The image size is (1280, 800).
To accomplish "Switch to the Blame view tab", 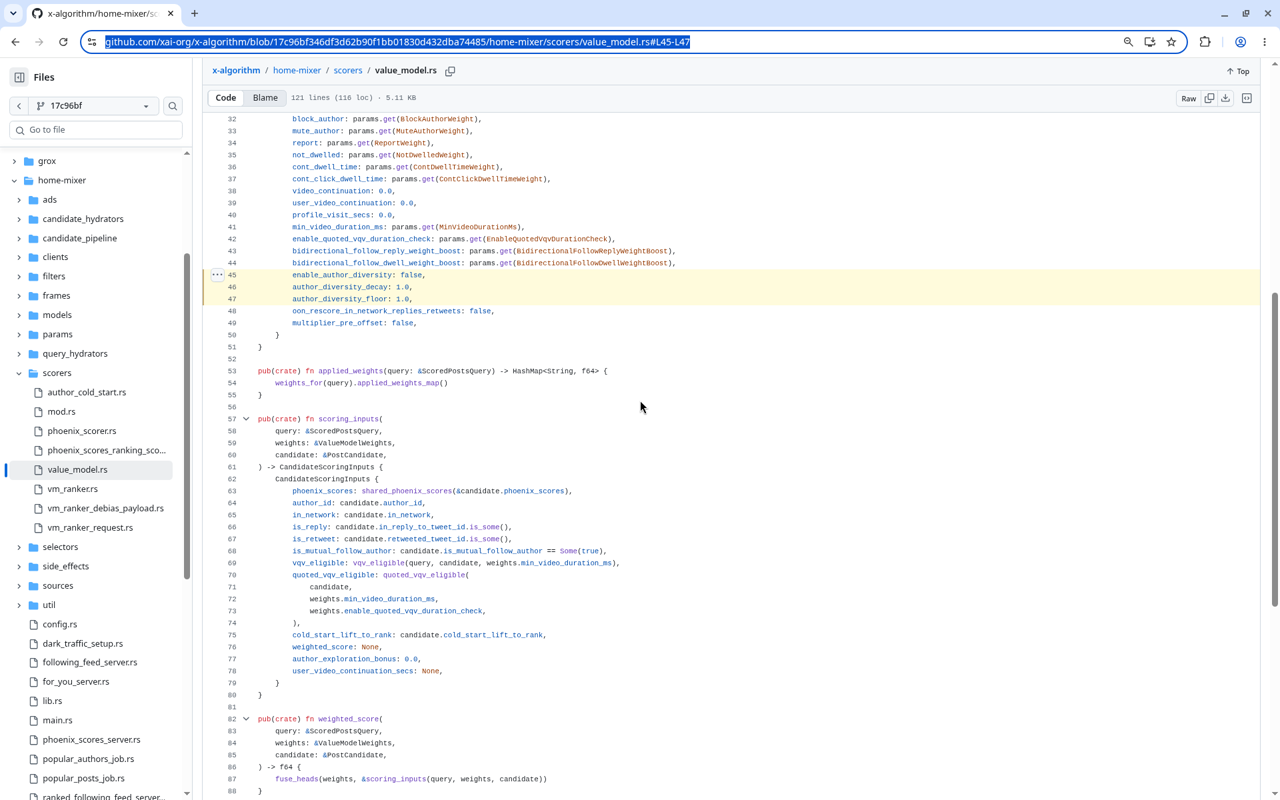I will click(265, 98).
